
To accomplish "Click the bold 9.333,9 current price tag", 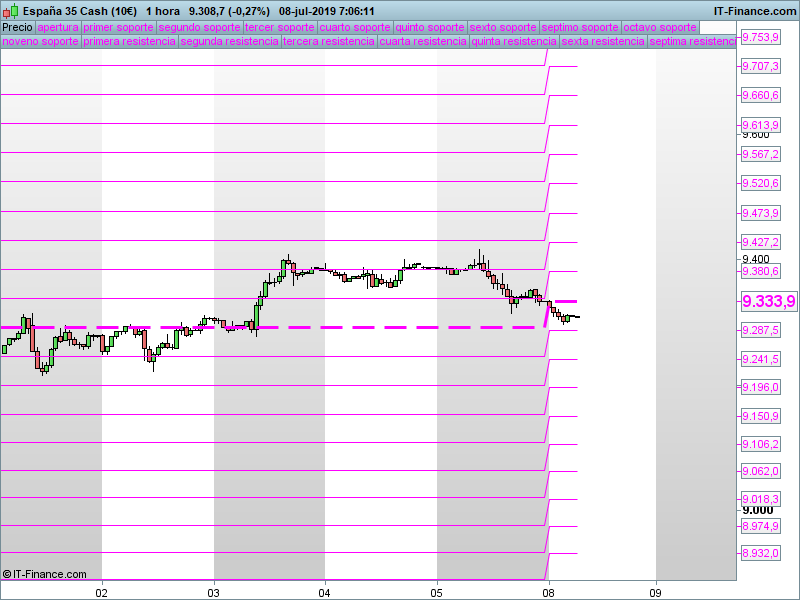I will (768, 301).
